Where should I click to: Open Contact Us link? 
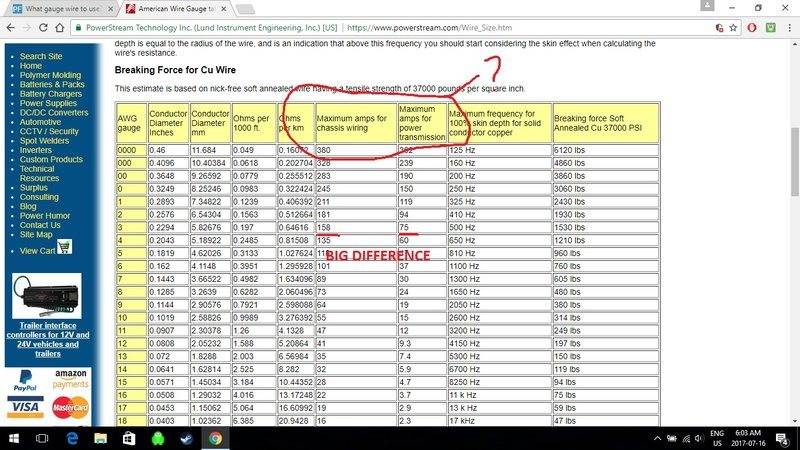coord(40,225)
